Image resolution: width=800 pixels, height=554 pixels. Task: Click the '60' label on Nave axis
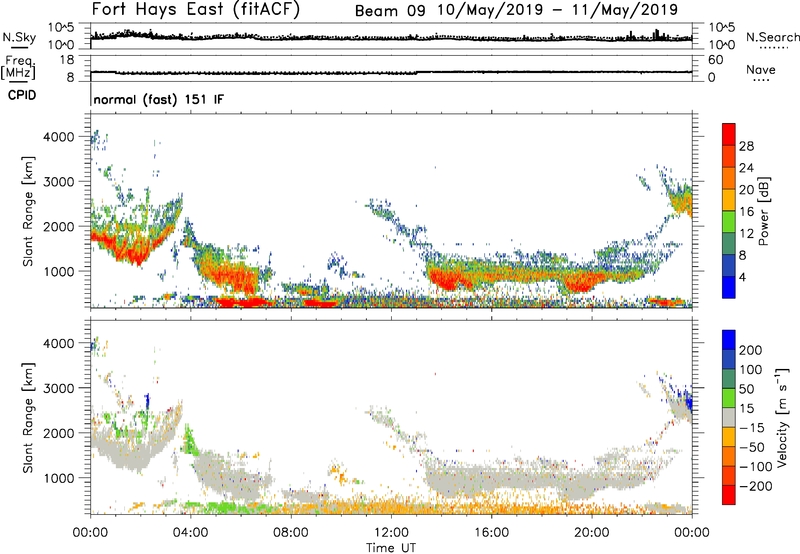coord(716,60)
